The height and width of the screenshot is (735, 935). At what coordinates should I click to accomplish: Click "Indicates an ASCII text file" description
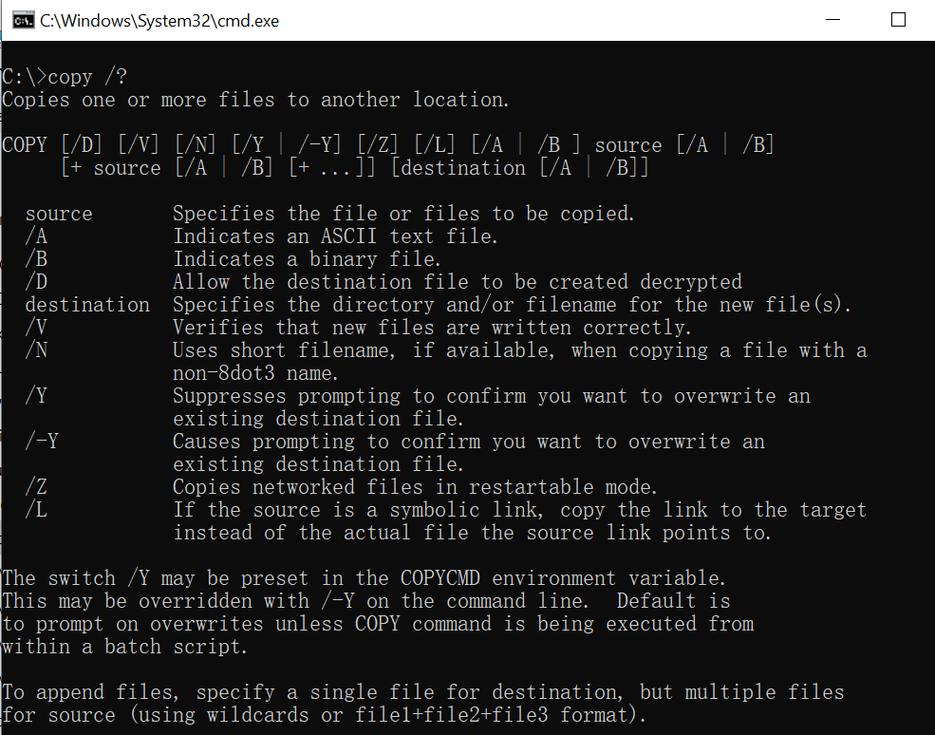(335, 236)
